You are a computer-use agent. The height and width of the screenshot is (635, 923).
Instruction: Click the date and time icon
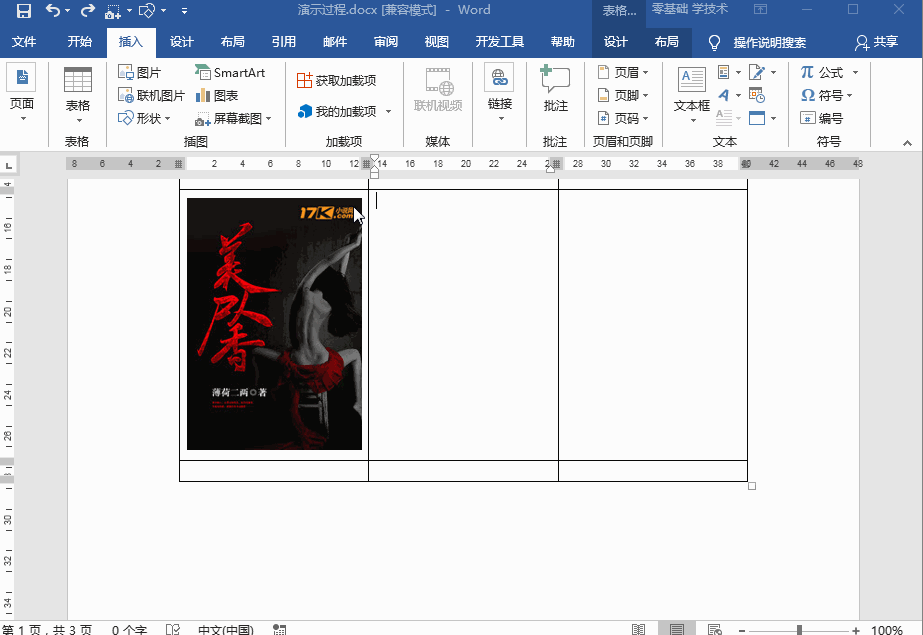point(757,95)
